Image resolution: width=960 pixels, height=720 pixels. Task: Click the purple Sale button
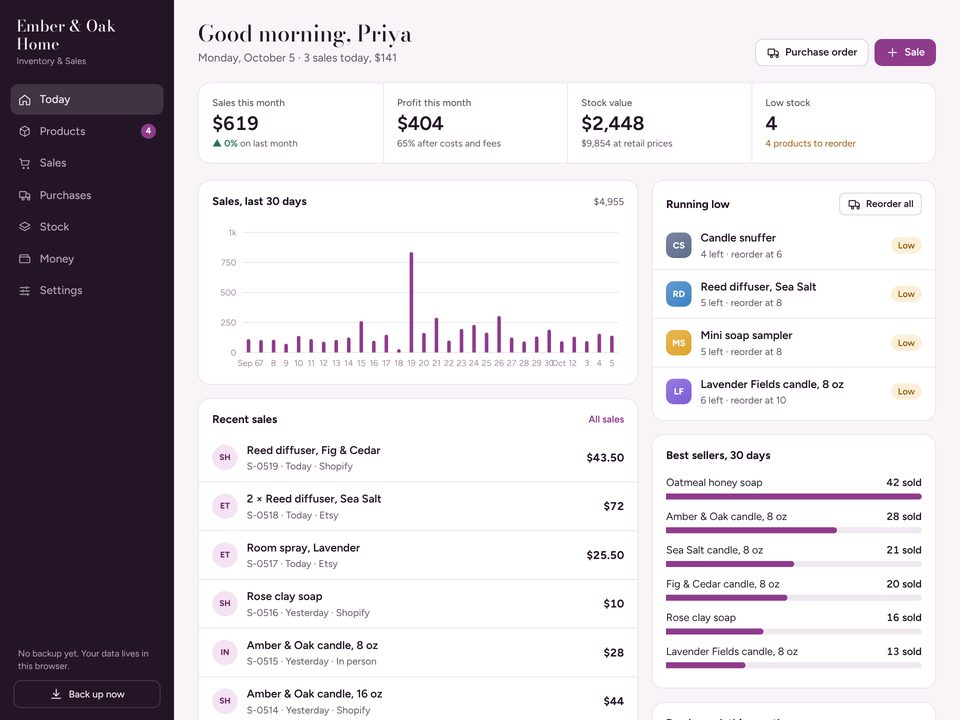[x=905, y=53]
